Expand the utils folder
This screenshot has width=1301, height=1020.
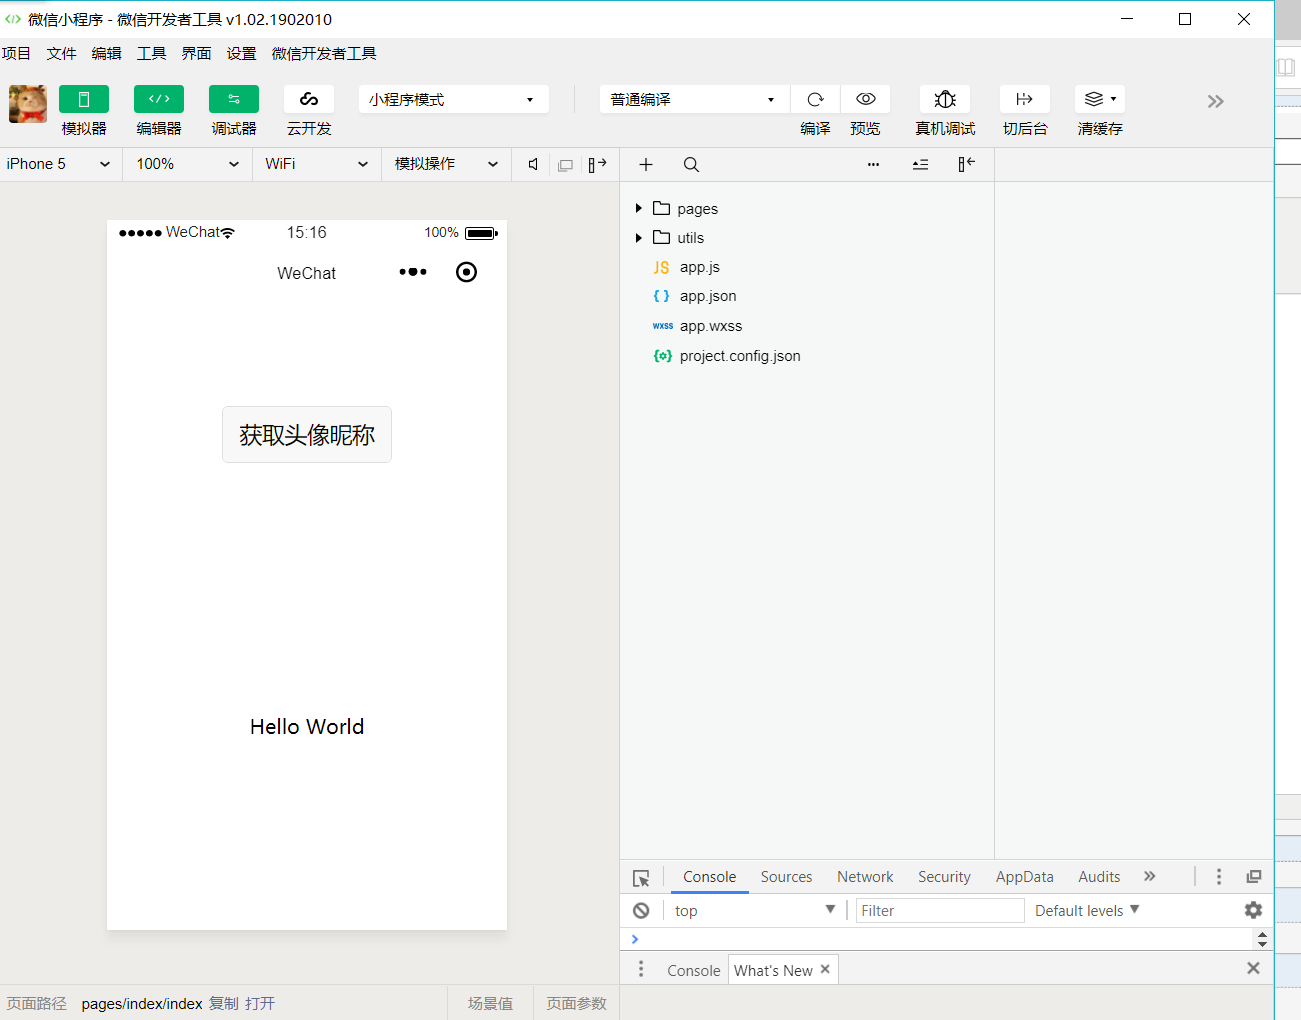(638, 237)
